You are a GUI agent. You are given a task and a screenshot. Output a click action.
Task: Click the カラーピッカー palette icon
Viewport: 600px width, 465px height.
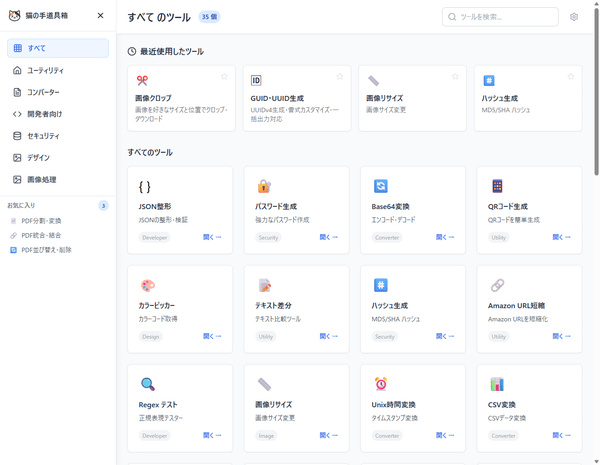coord(148,285)
